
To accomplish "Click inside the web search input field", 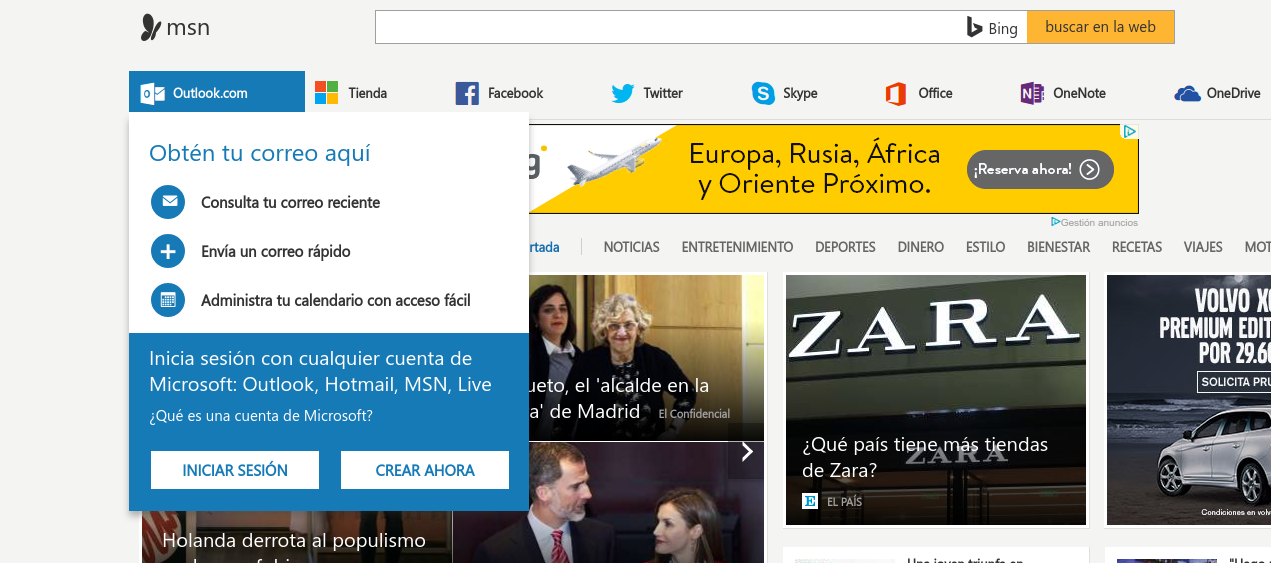I will [x=668, y=27].
